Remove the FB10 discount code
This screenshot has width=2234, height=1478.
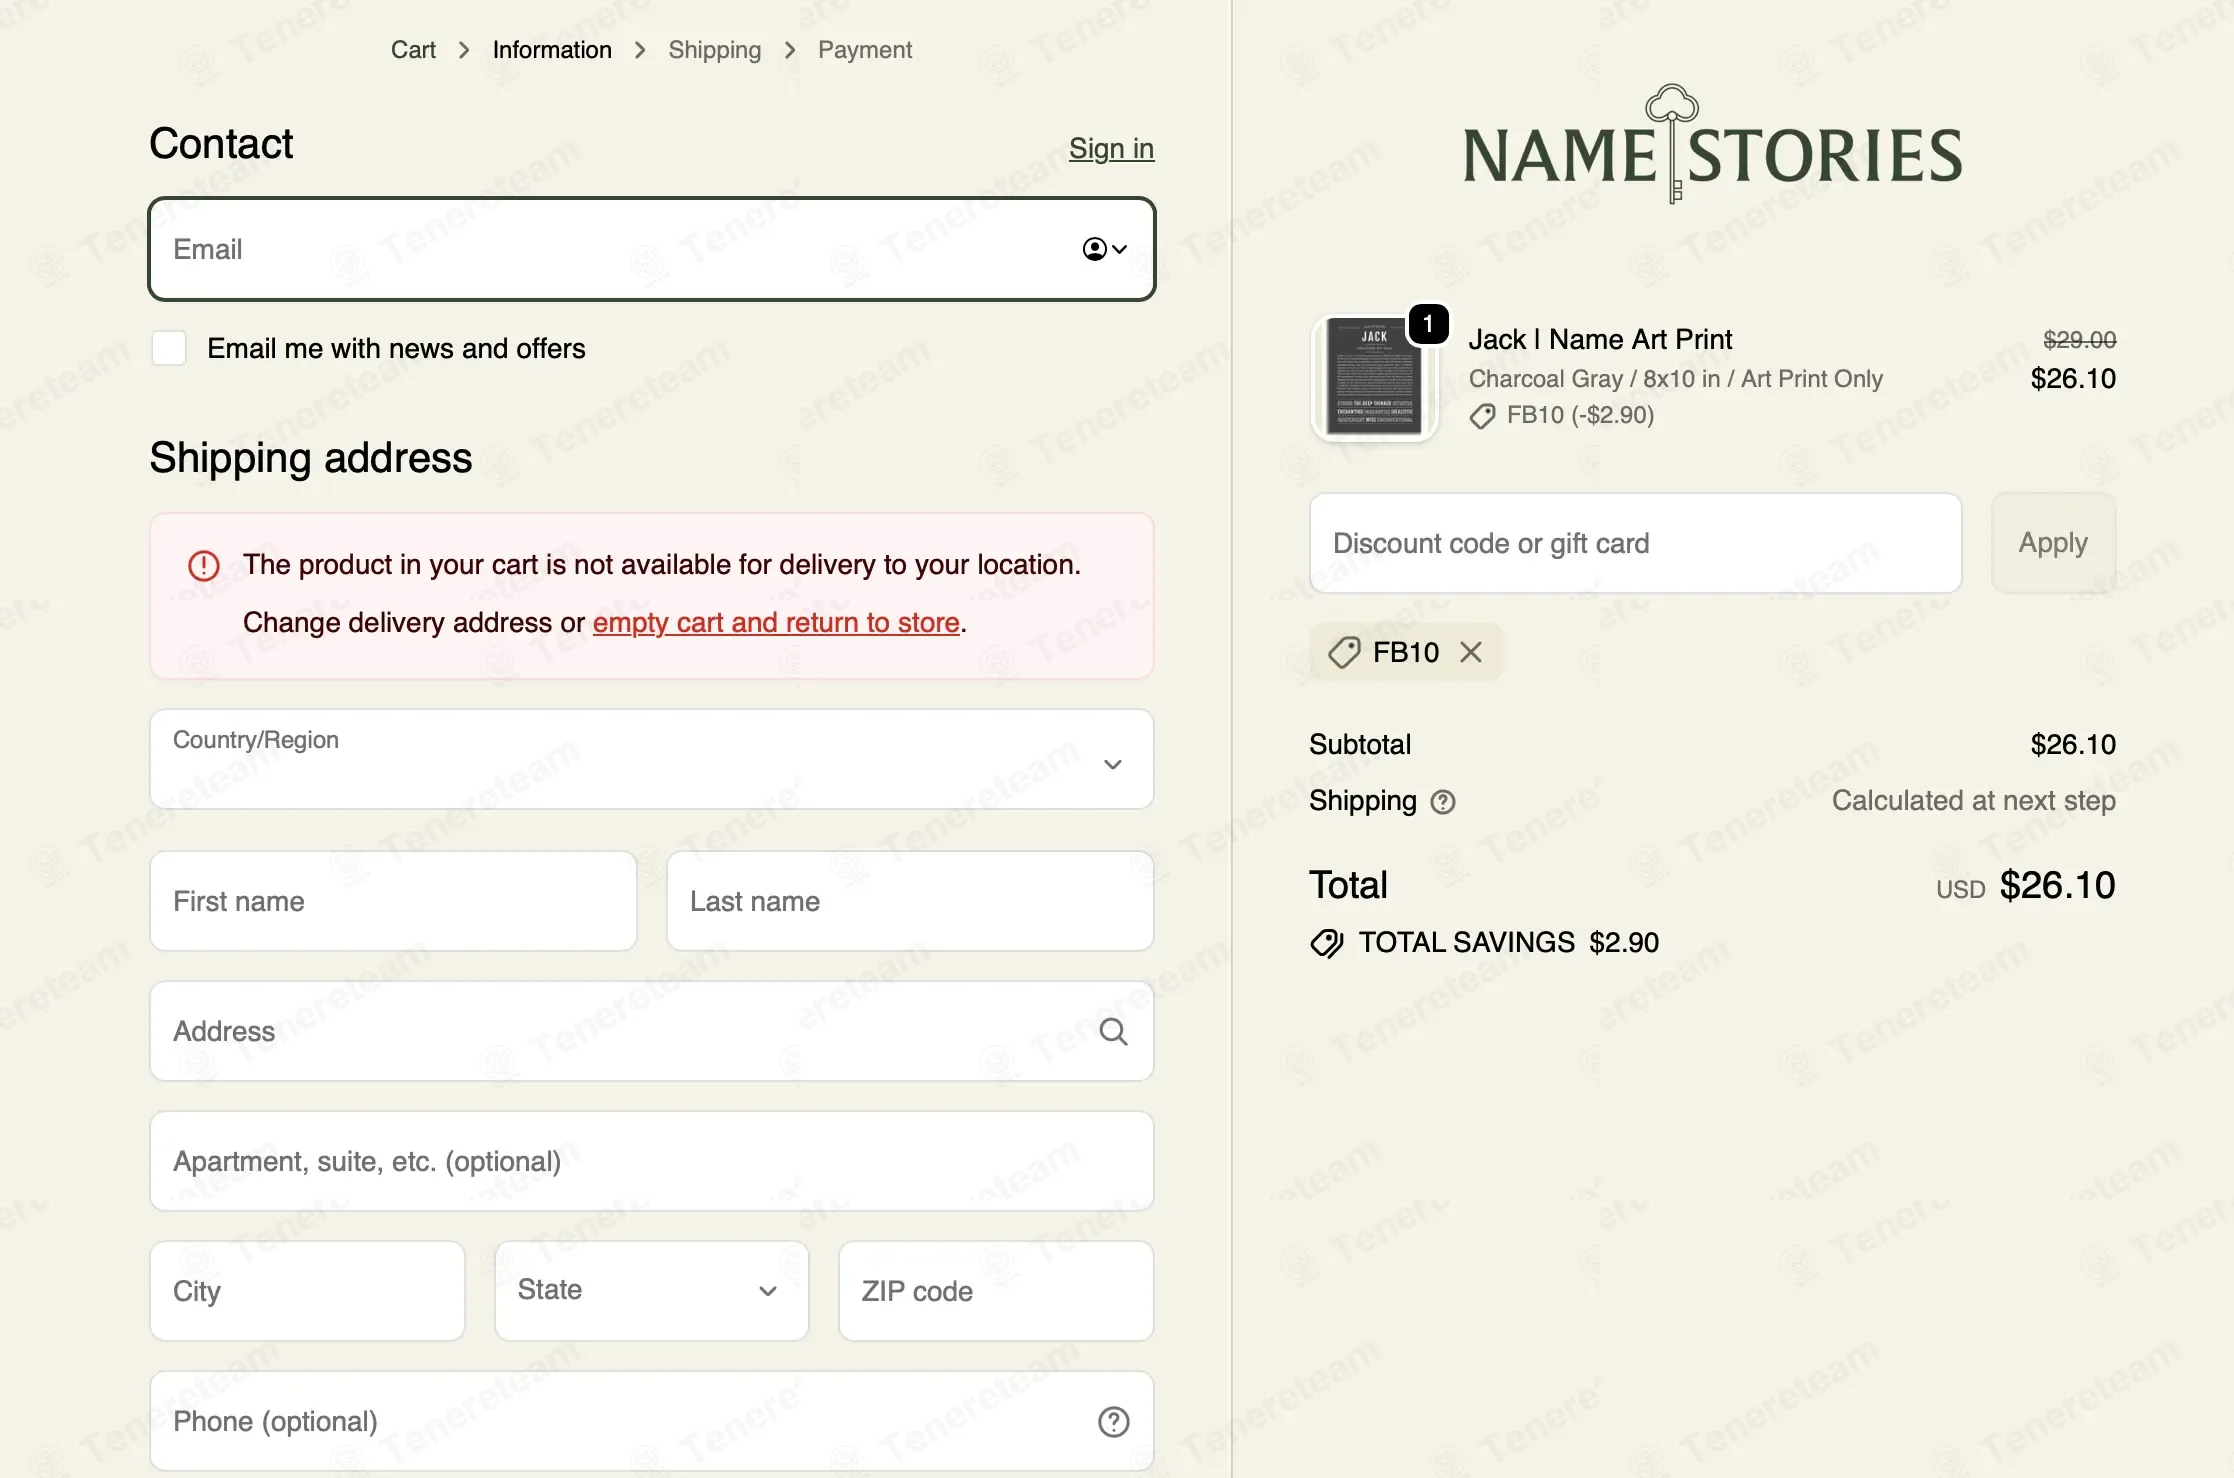click(x=1470, y=652)
